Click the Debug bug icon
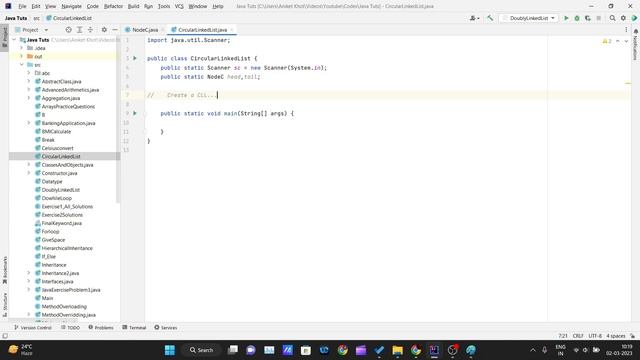The image size is (640, 360). pyautogui.click(x=577, y=18)
